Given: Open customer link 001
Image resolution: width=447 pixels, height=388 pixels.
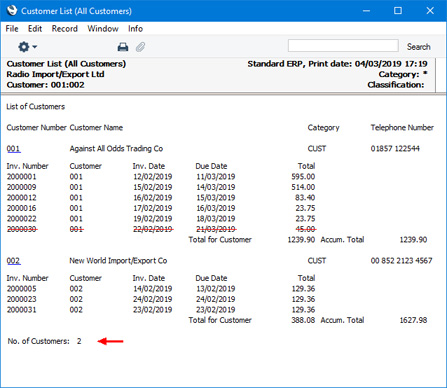Looking at the screenshot, I should (13, 149).
